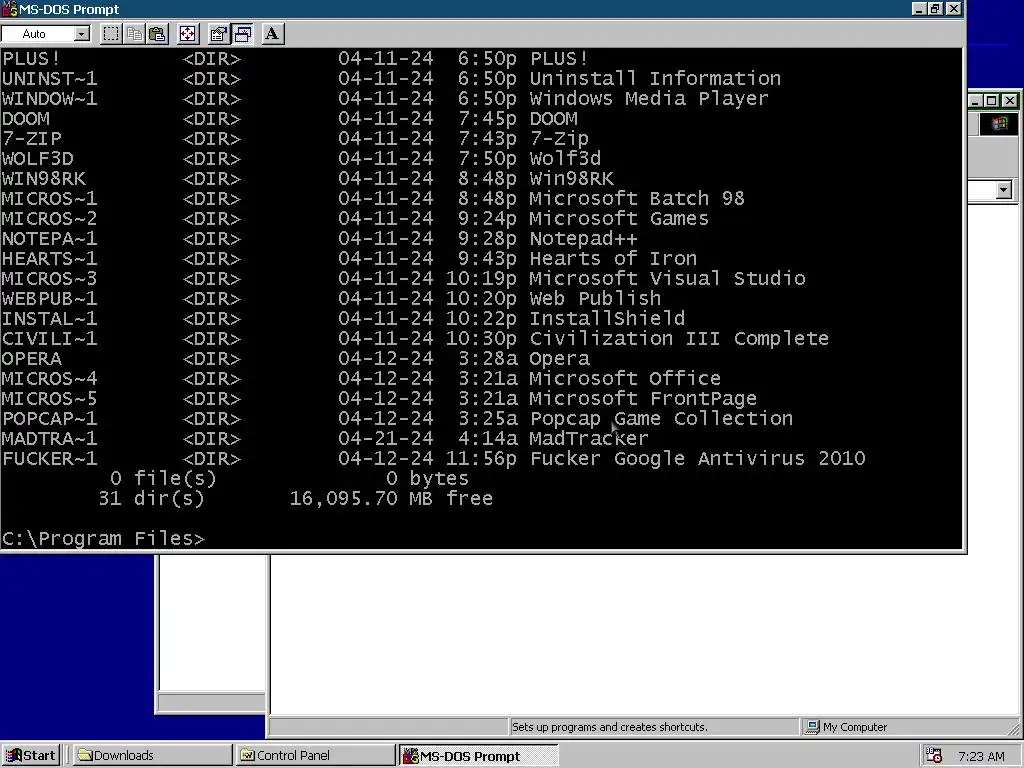Switch to Control Panel taskbar button
The image size is (1024, 768).
click(x=315, y=756)
